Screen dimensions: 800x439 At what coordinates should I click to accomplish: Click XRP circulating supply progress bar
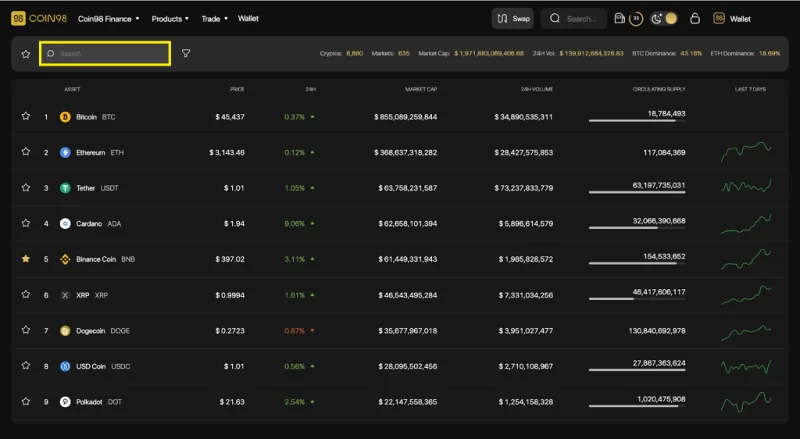(637, 299)
